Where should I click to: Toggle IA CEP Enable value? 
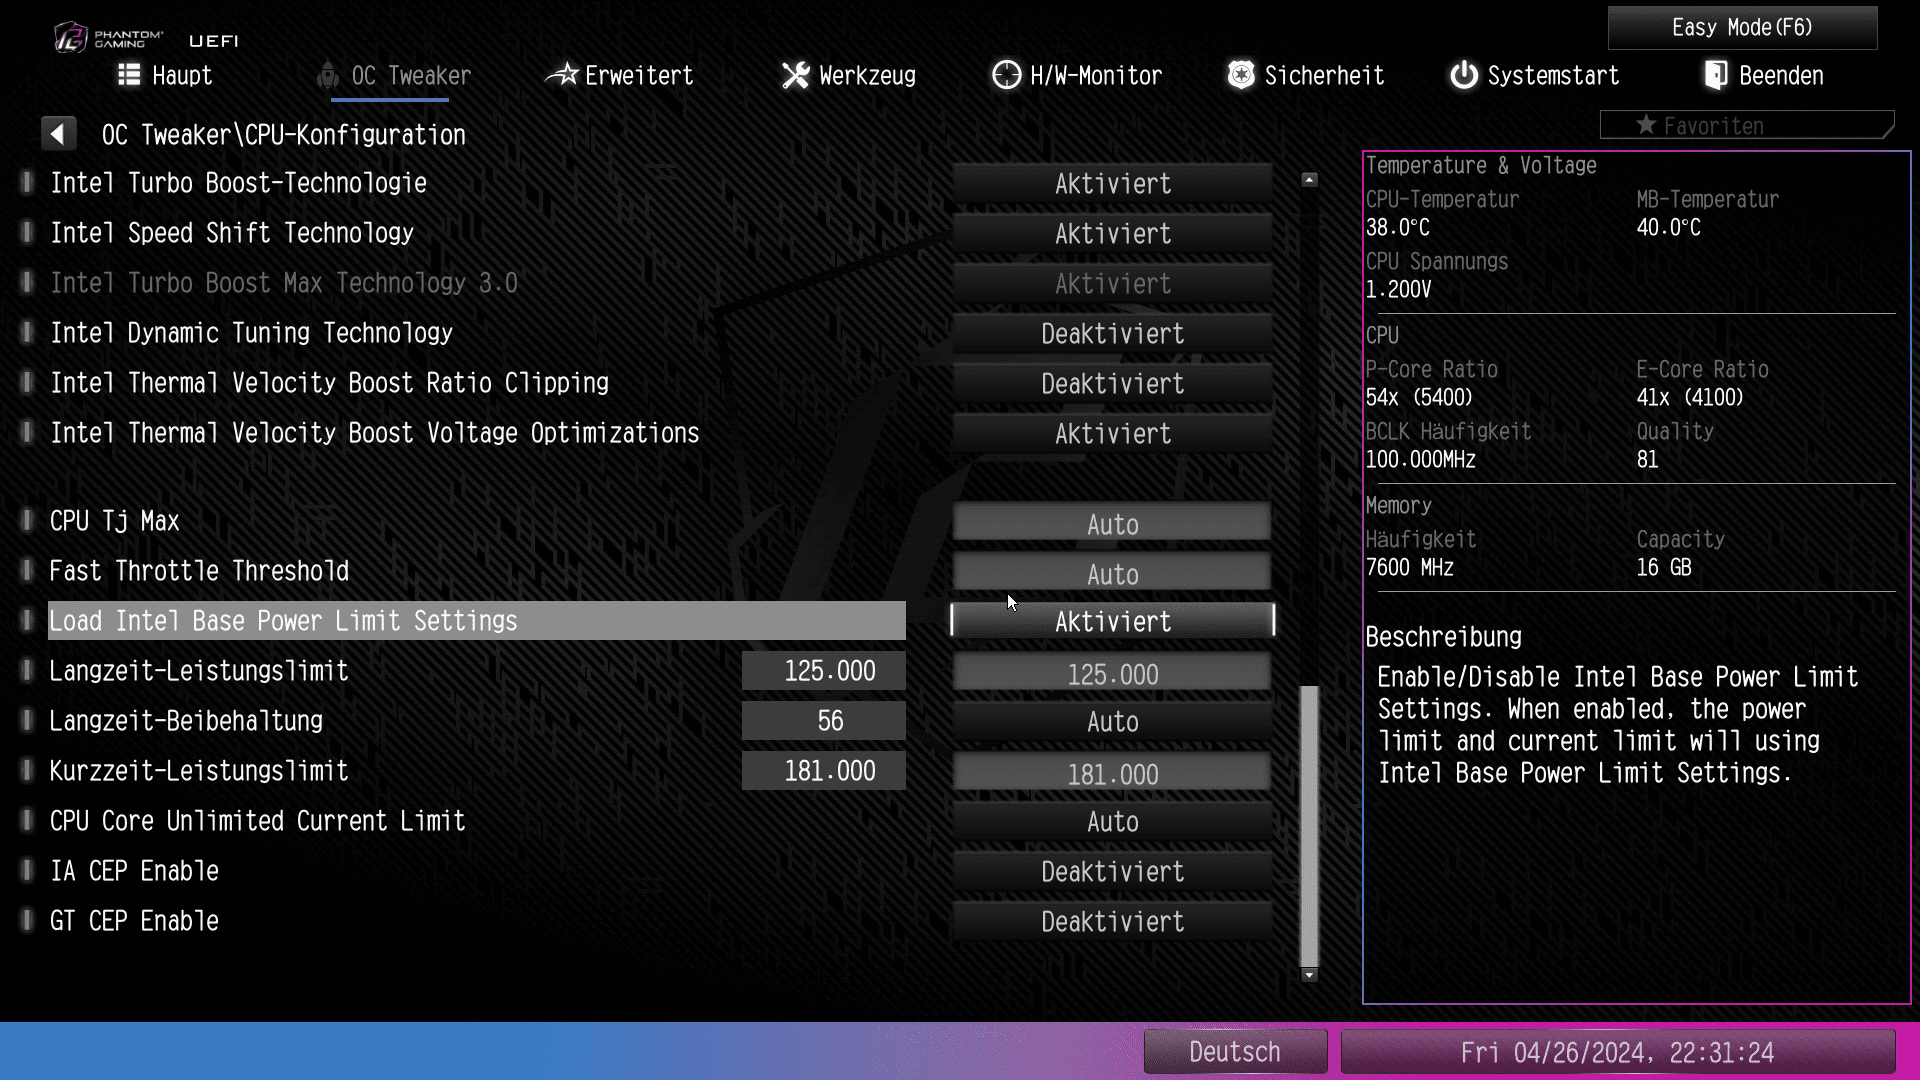tap(1112, 872)
